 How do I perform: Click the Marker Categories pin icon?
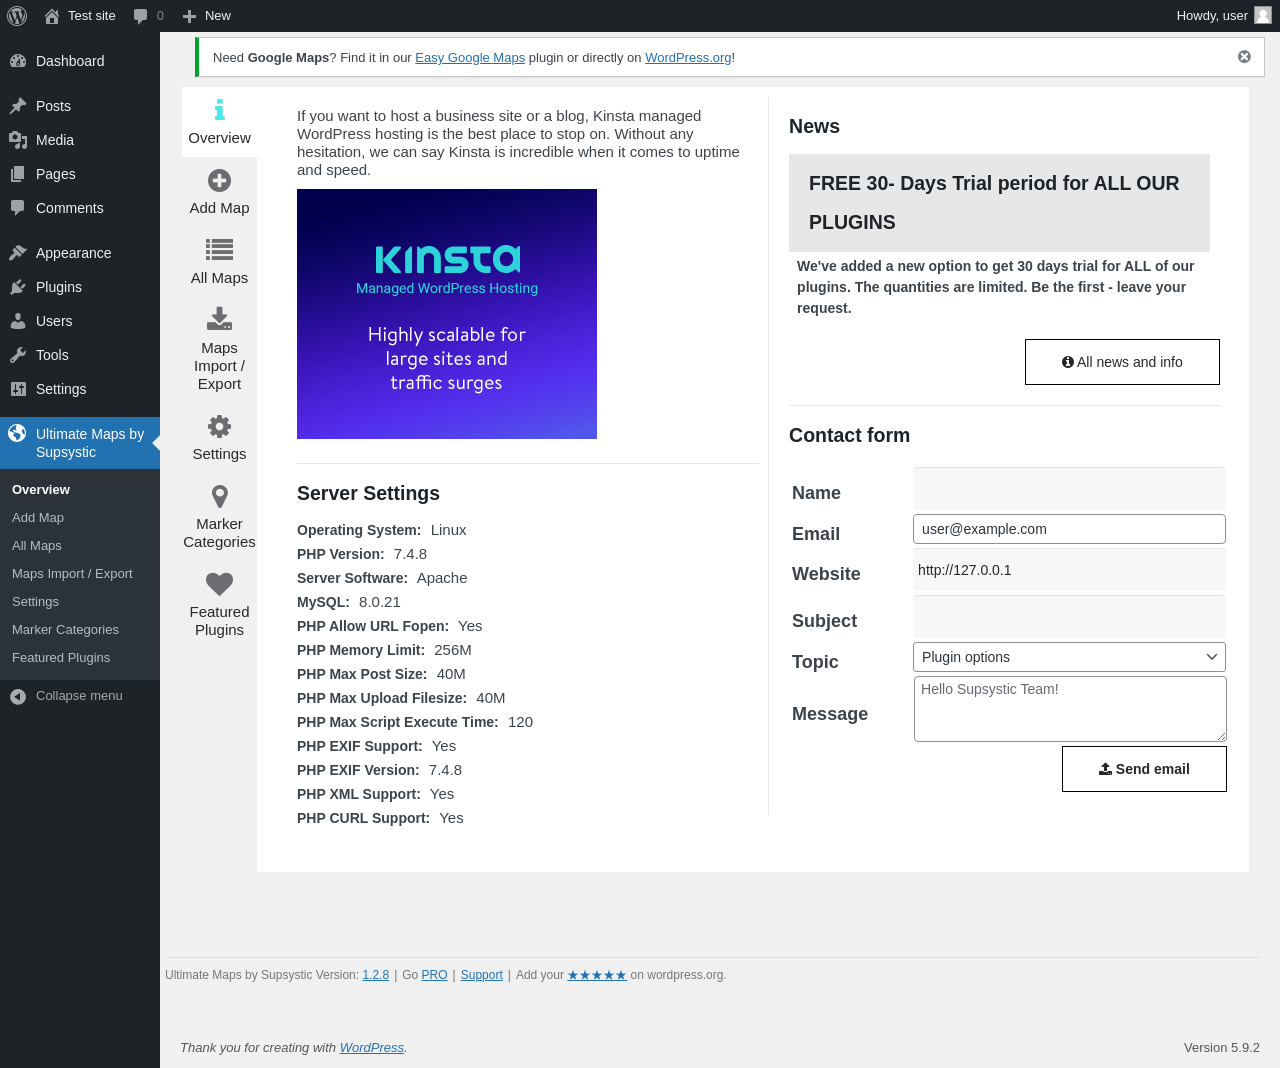coord(220,496)
